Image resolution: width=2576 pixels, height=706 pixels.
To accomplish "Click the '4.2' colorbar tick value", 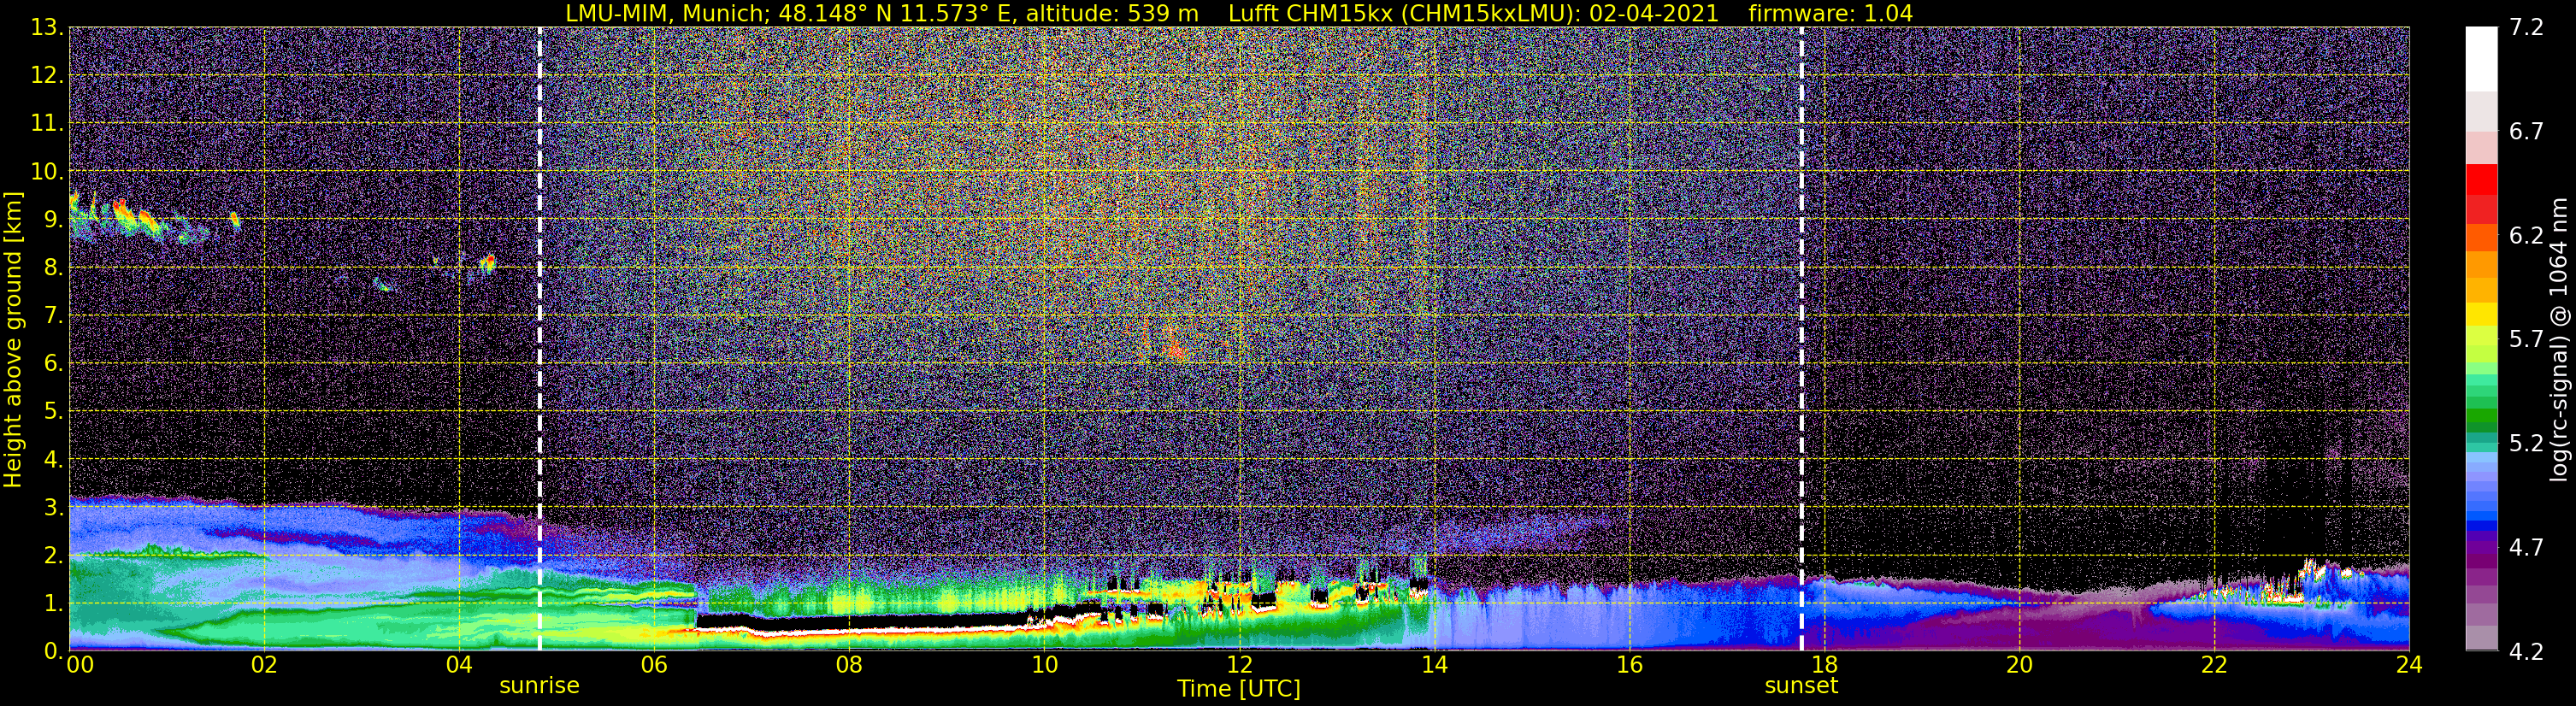I will click(x=2526, y=652).
